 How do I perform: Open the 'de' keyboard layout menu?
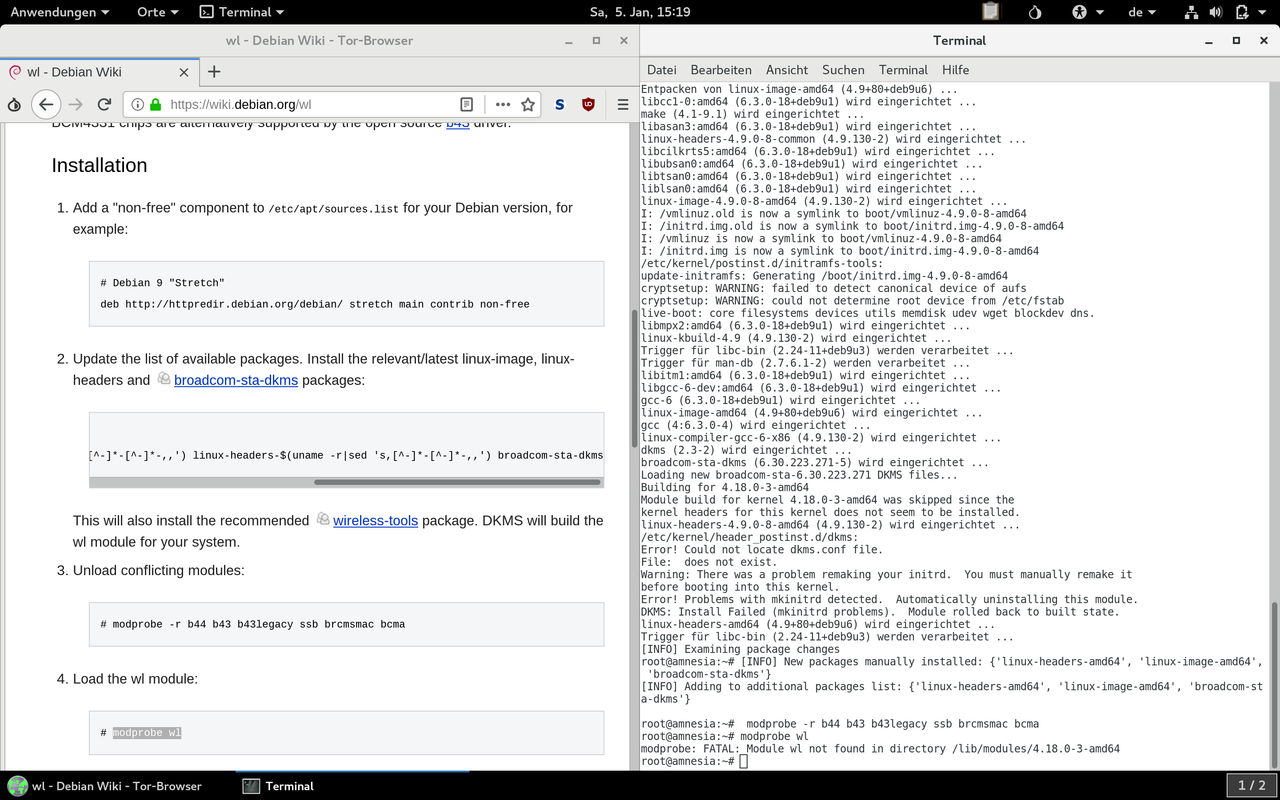coord(1142,12)
